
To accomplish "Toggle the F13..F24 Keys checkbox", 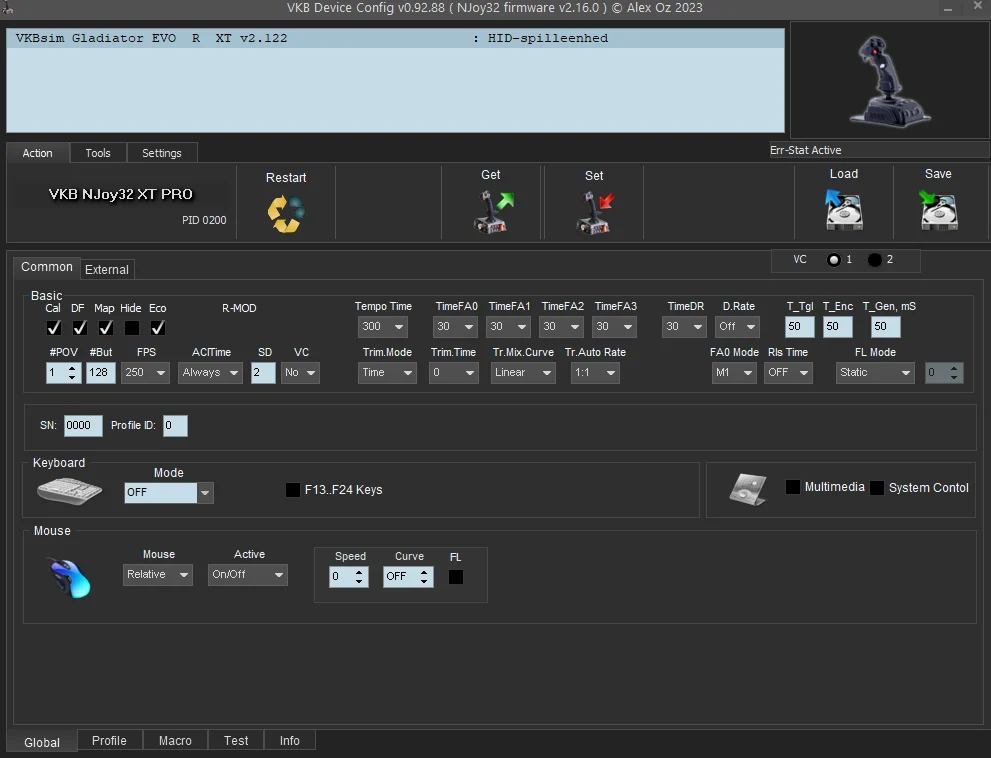I will pyautogui.click(x=293, y=490).
